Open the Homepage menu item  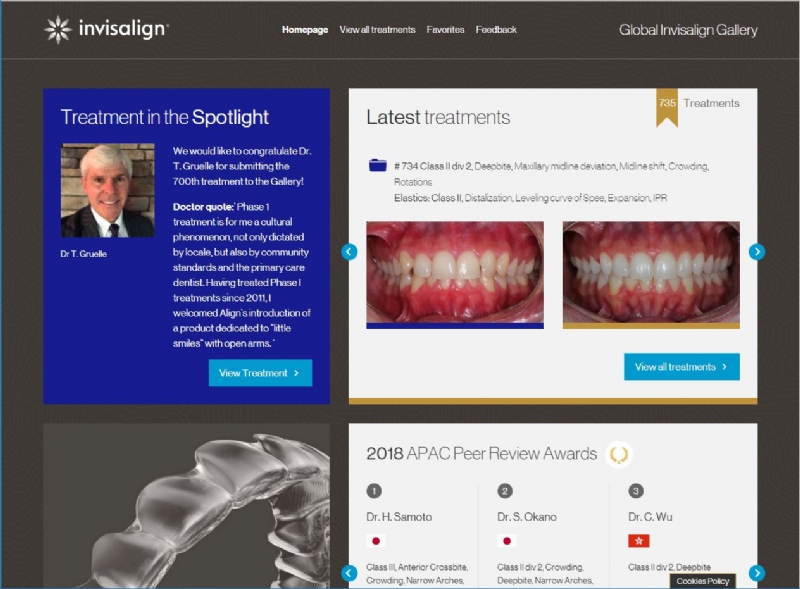[x=305, y=30]
